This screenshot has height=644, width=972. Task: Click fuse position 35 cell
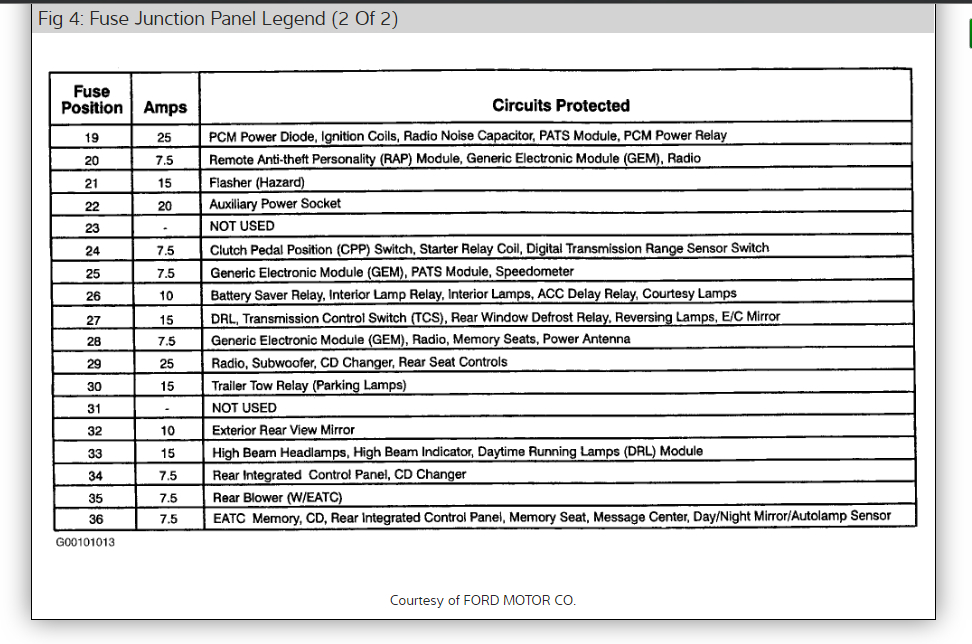click(x=95, y=498)
